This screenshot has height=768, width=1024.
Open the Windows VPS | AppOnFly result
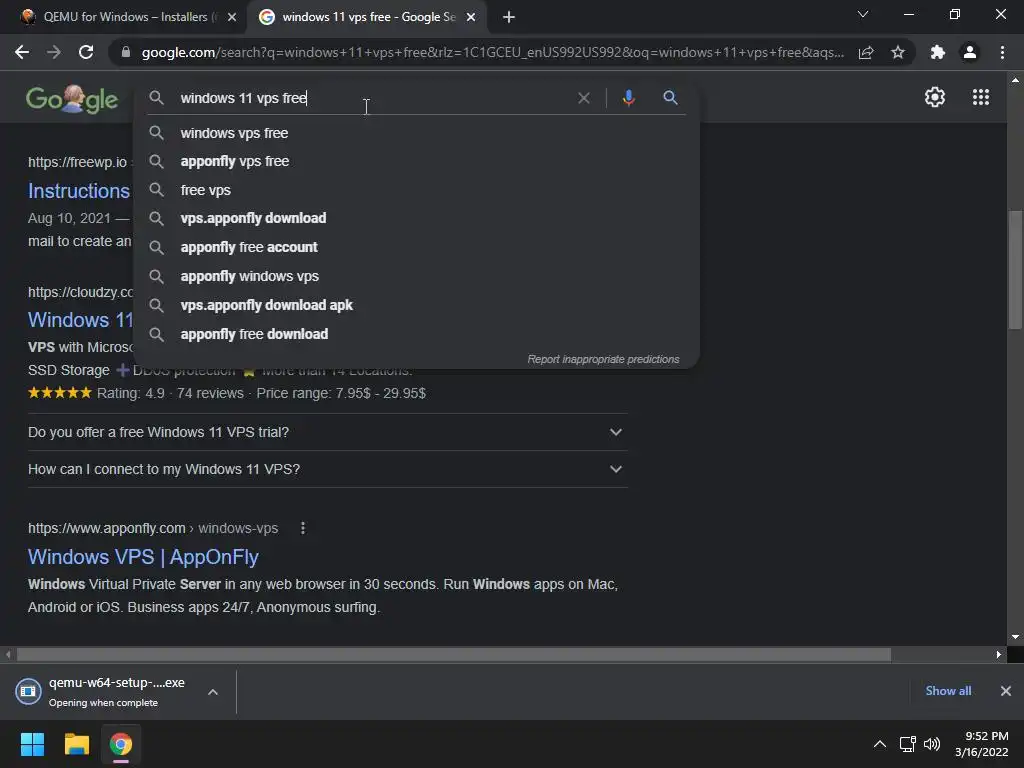click(x=143, y=557)
